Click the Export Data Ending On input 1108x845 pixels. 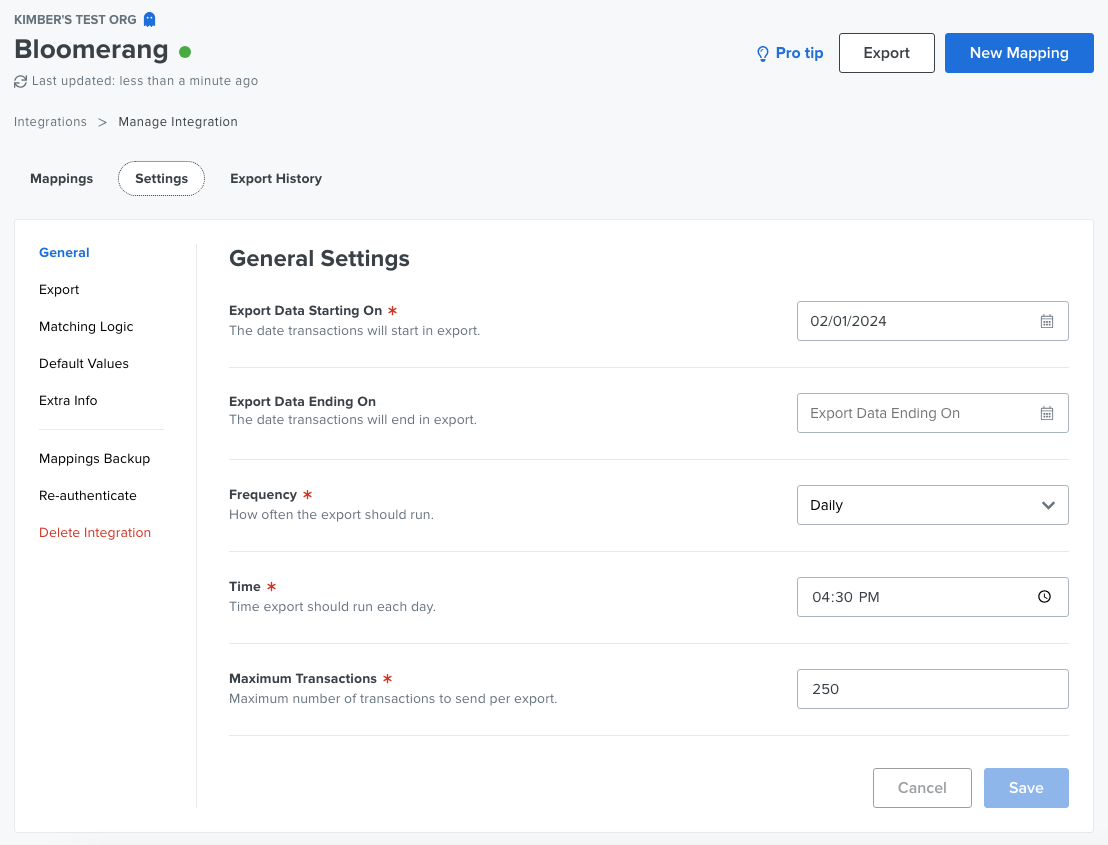(932, 413)
